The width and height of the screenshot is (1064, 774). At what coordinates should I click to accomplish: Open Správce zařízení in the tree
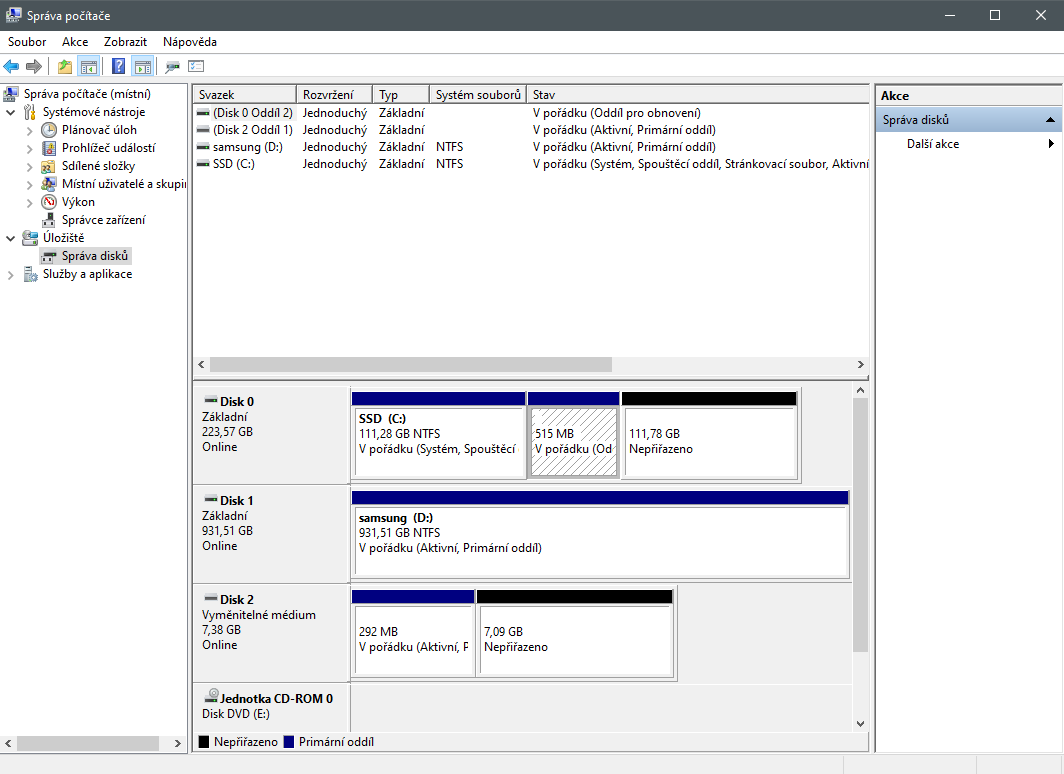103,220
